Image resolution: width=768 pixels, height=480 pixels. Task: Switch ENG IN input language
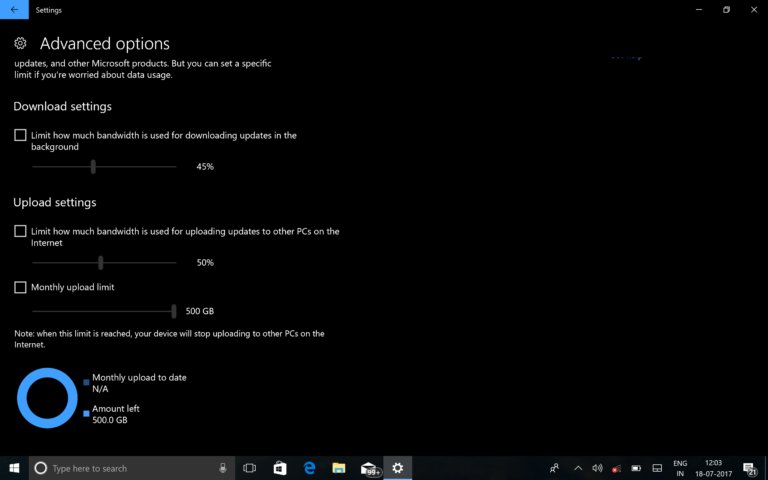coord(680,468)
